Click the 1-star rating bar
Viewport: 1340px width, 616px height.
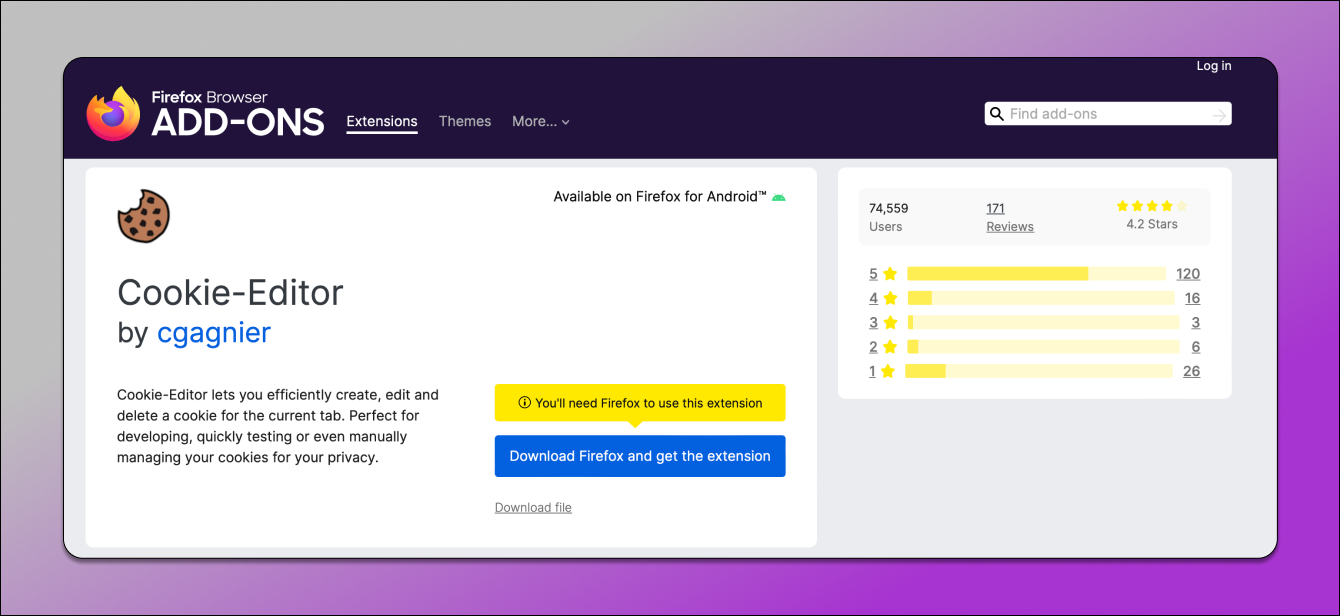1038,371
